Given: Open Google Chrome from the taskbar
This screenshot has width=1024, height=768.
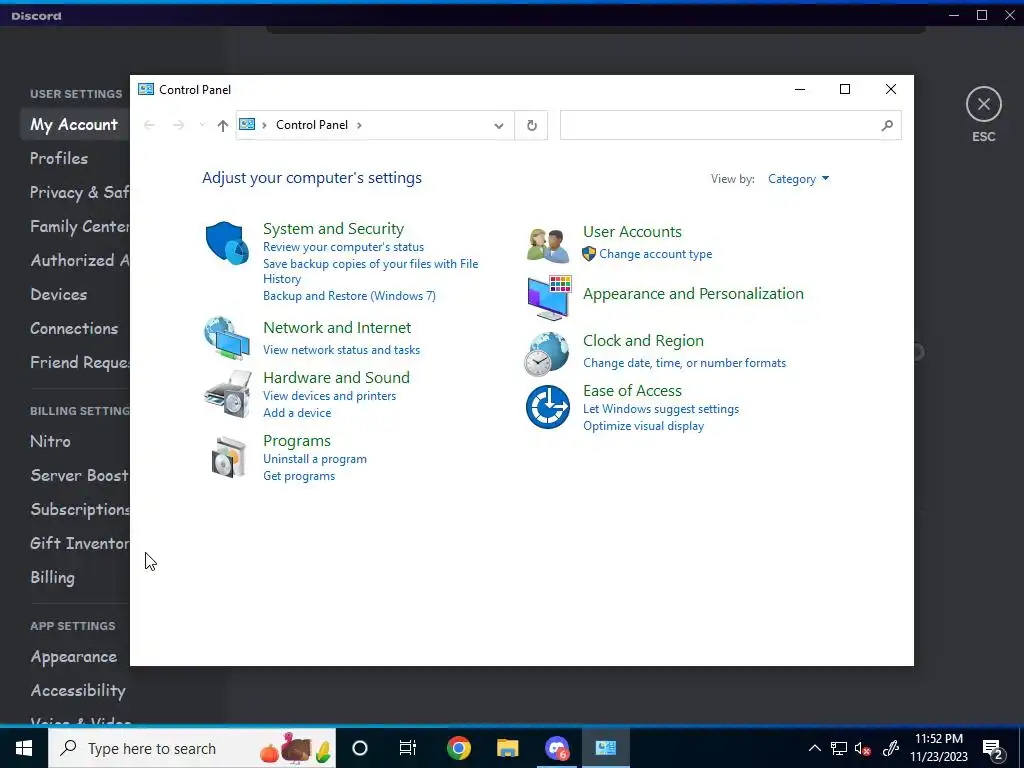Looking at the screenshot, I should point(458,748).
